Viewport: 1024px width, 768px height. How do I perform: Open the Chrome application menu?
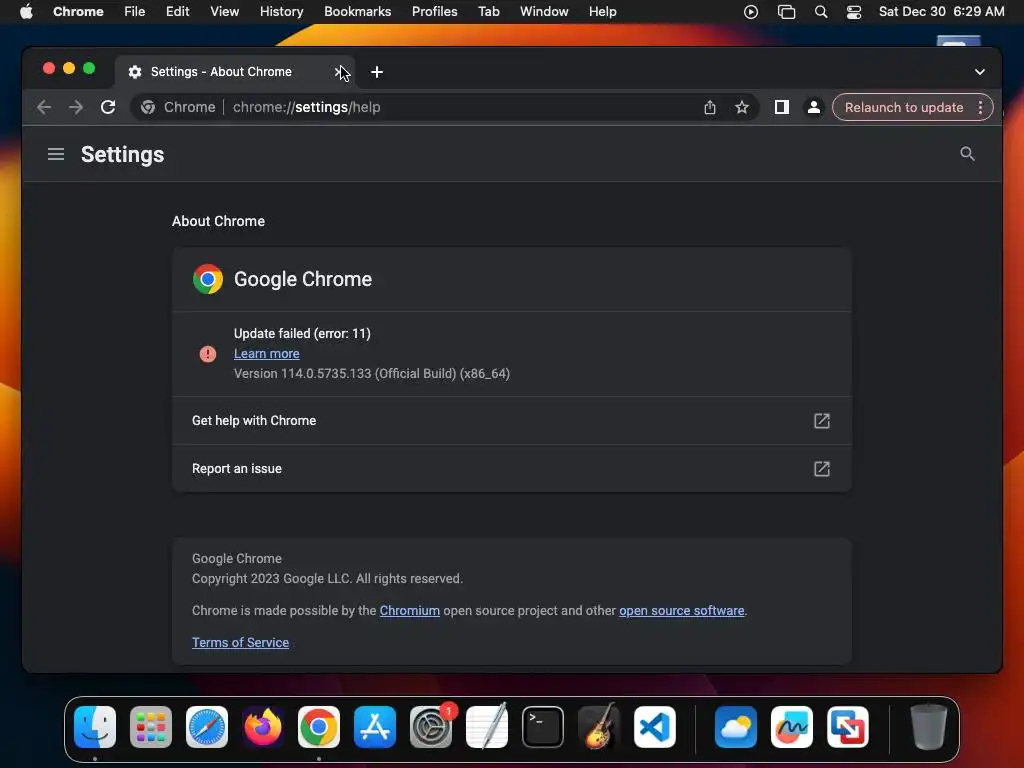pyautogui.click(x=78, y=12)
